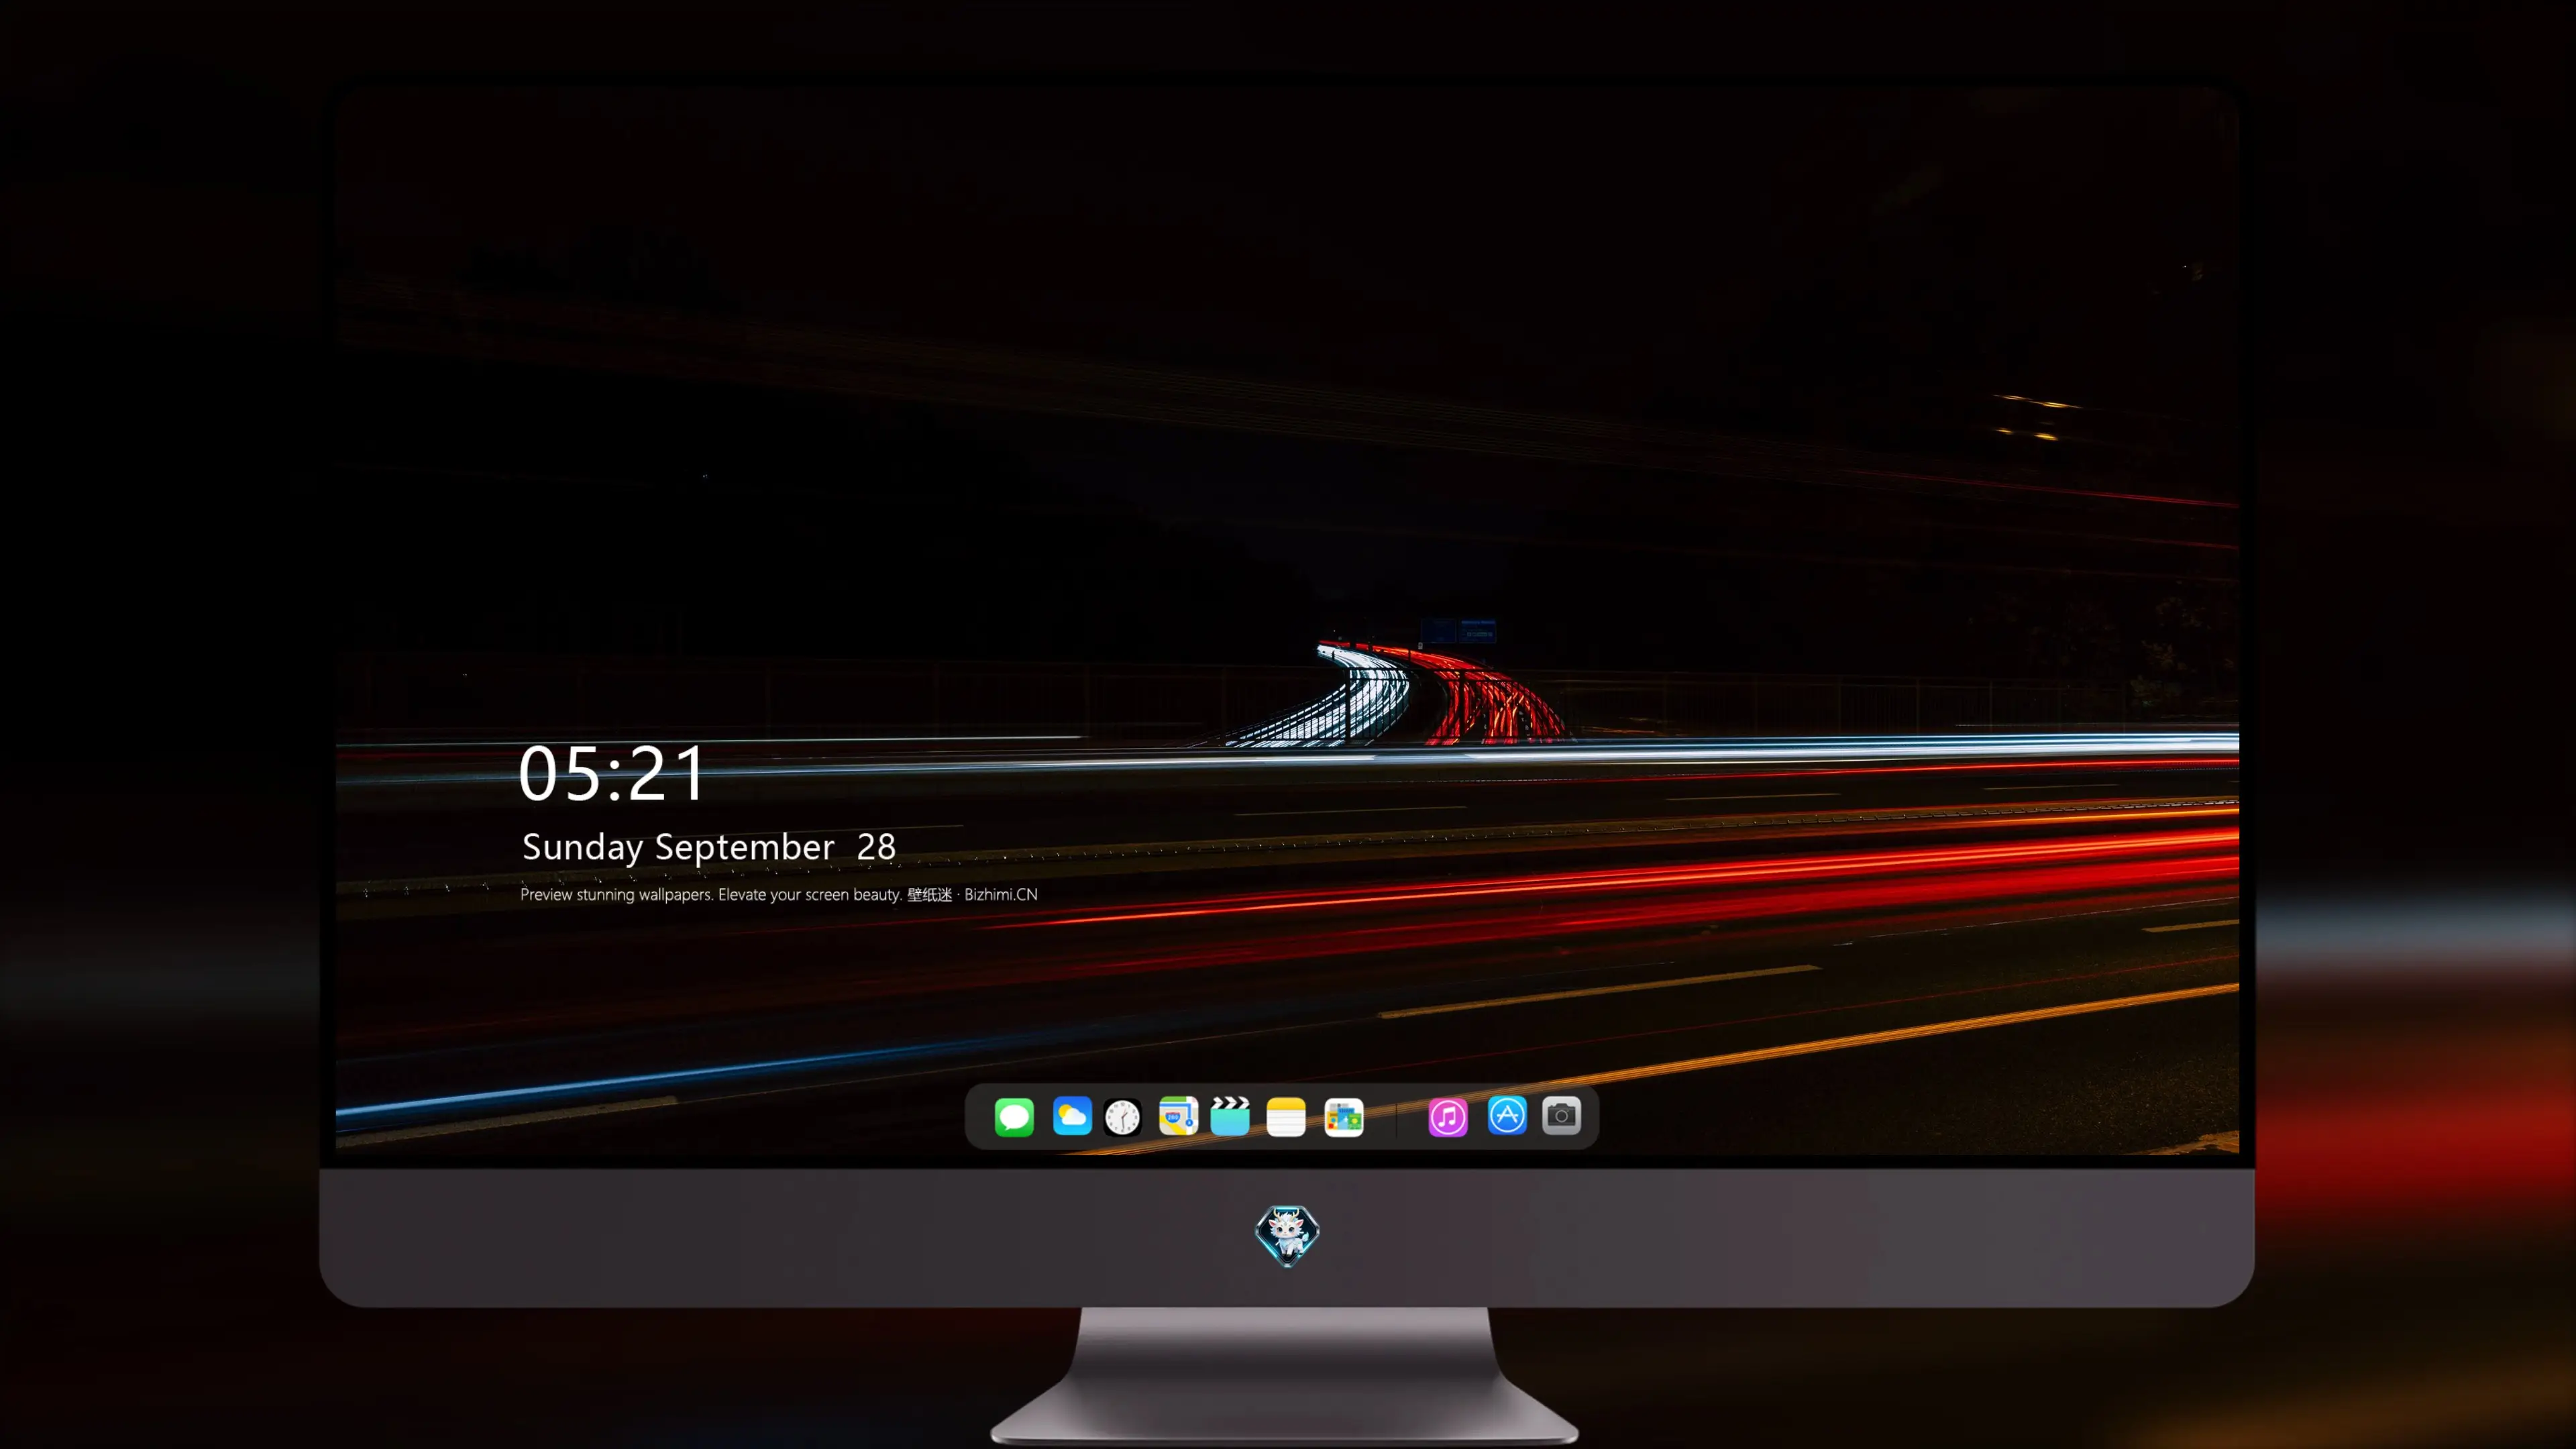Click the date text Sunday September 28
2576x1449 pixels.
coord(709,847)
